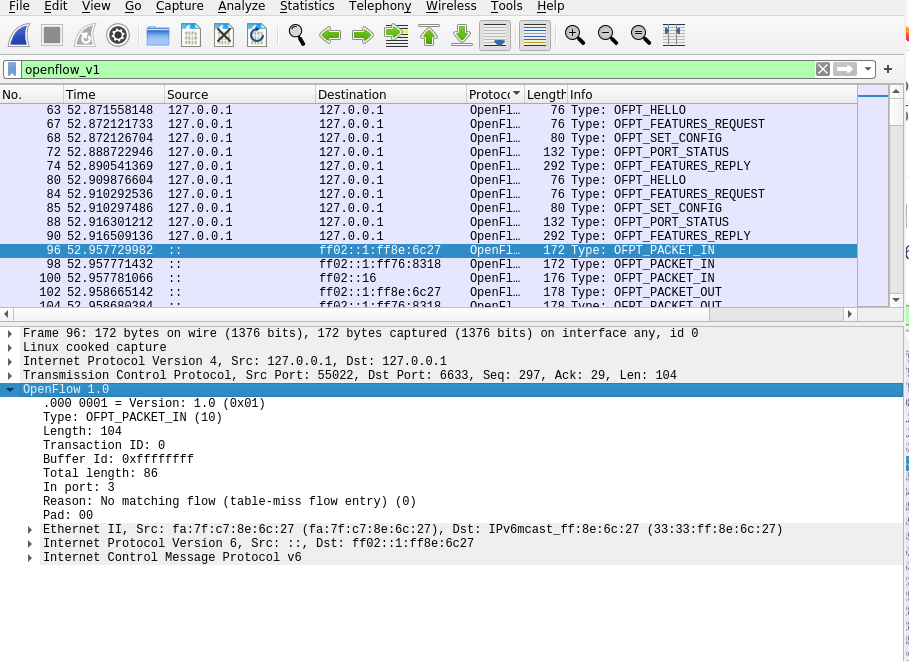Zoom in on packet text

tap(575, 35)
